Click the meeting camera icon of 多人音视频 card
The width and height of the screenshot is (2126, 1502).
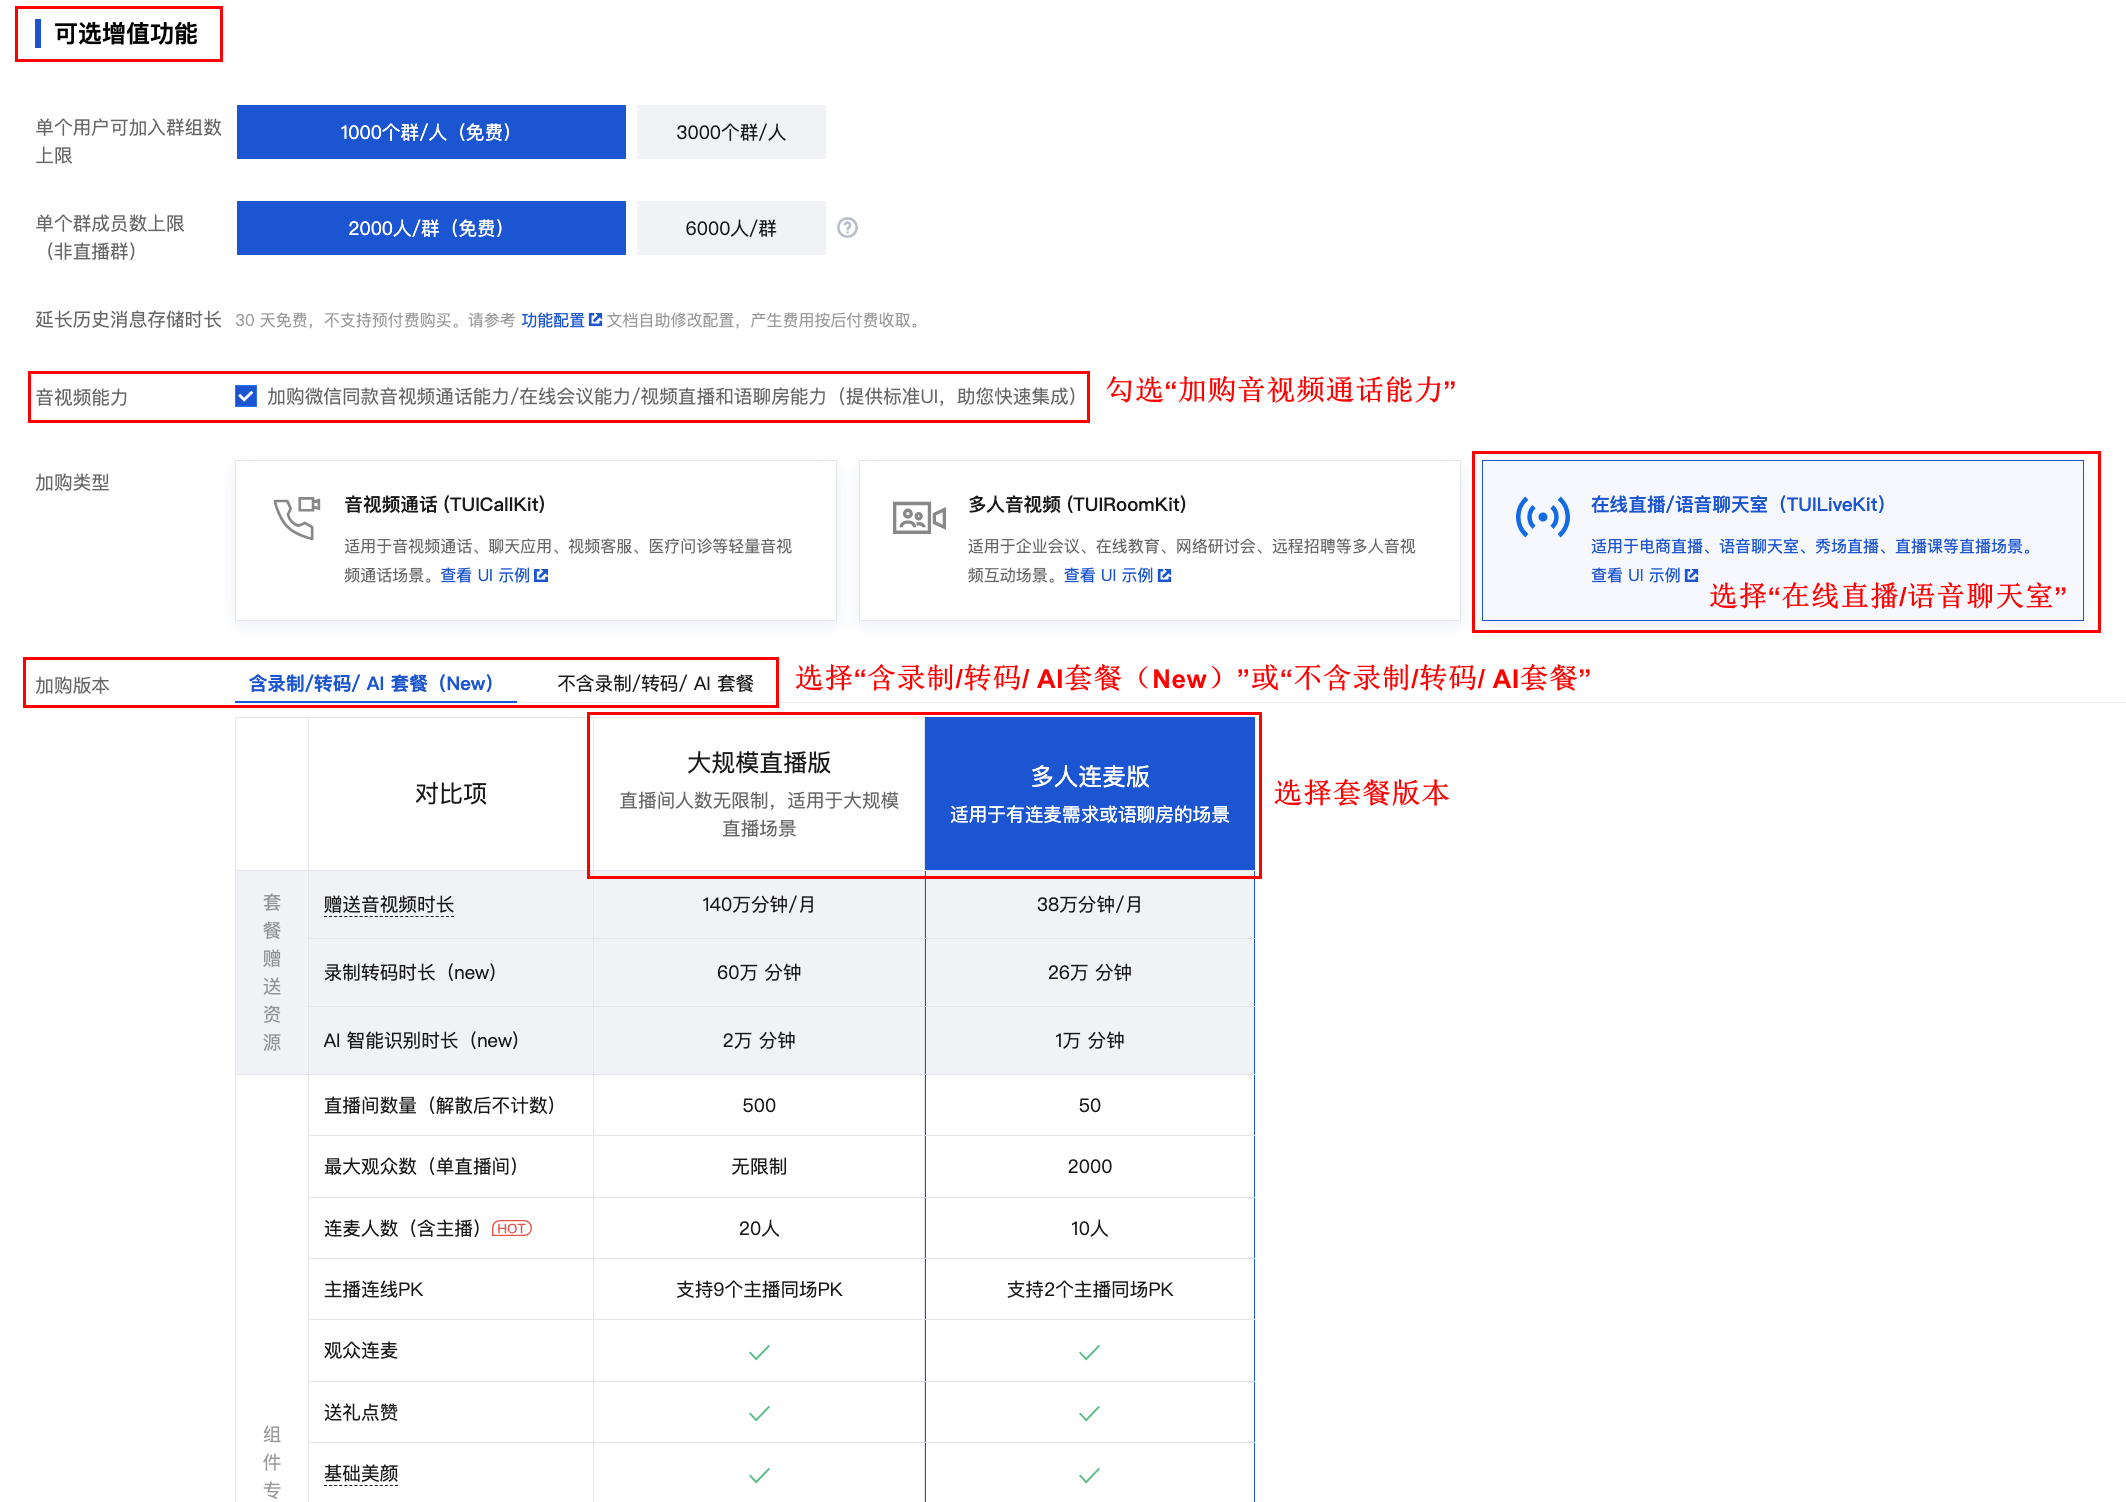[x=919, y=518]
